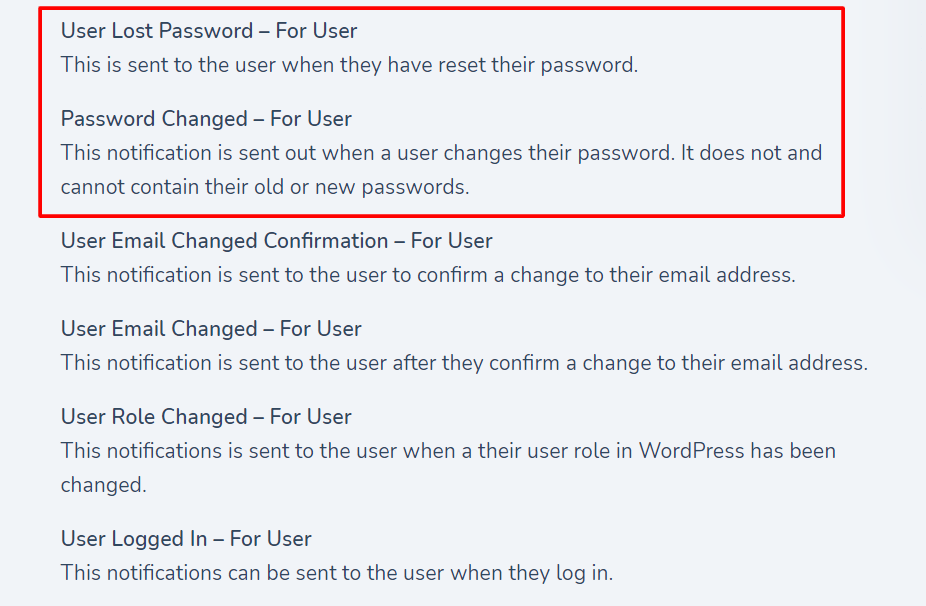Screen dimensions: 926x606
Task: Click the text mentioning user role in WordPress
Action: coord(448,451)
